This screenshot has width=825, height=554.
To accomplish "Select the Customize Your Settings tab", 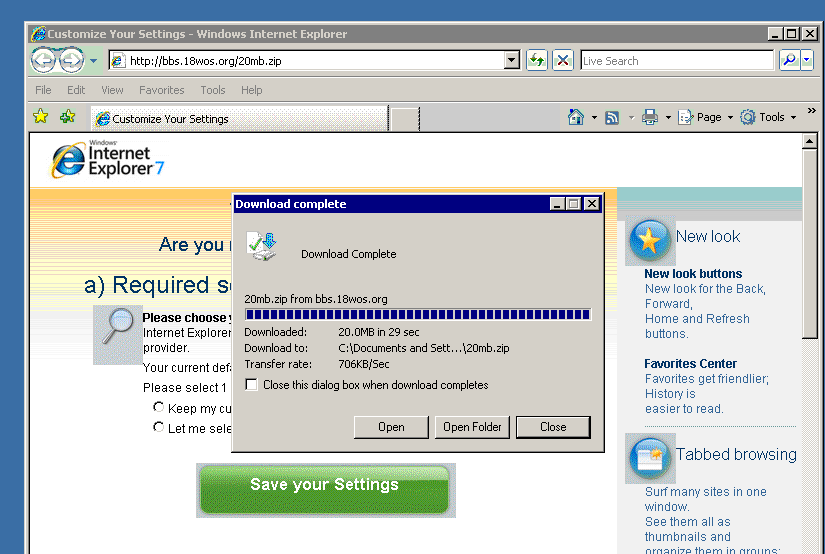I will click(239, 119).
